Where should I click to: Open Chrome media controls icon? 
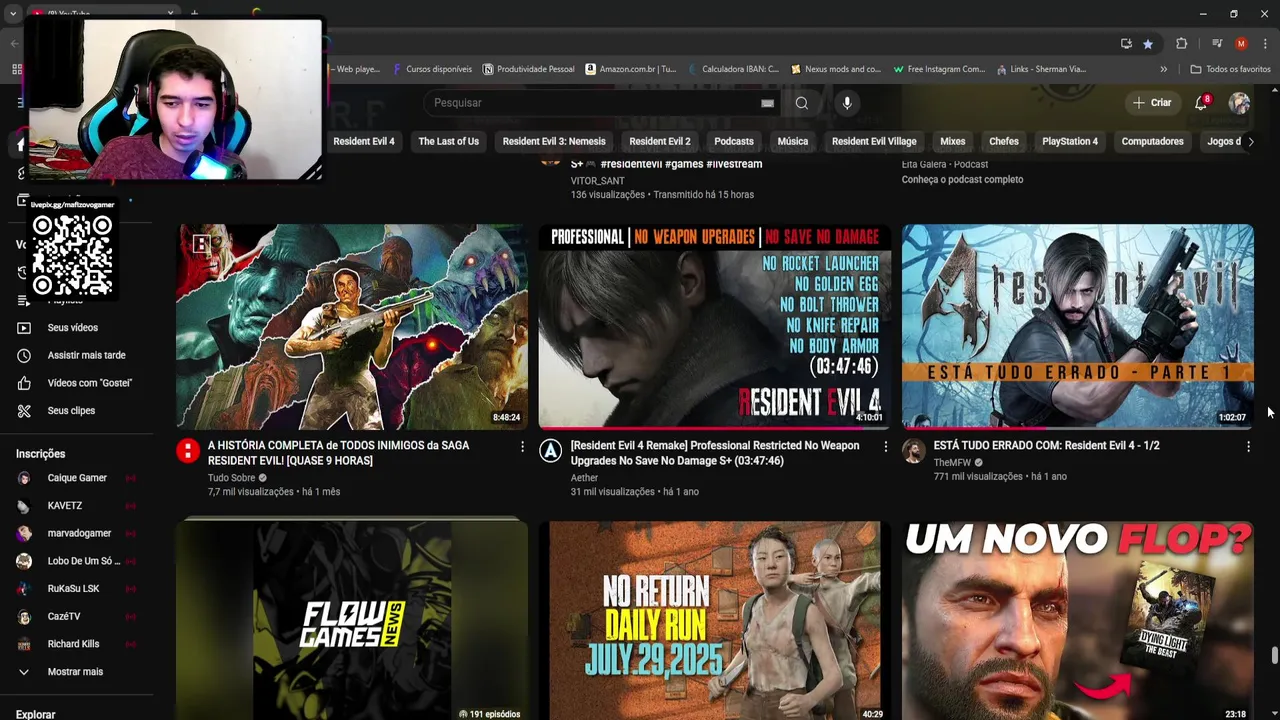[1217, 44]
